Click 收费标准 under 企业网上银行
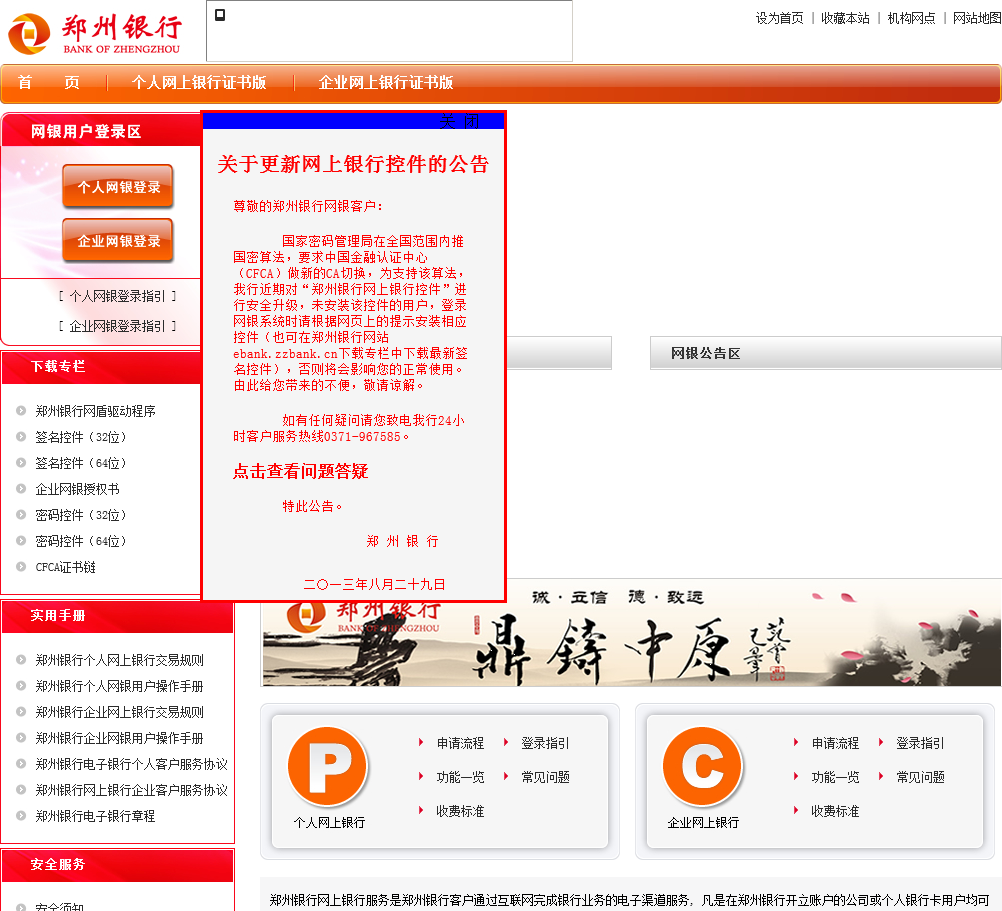The image size is (1002, 911). tap(835, 811)
